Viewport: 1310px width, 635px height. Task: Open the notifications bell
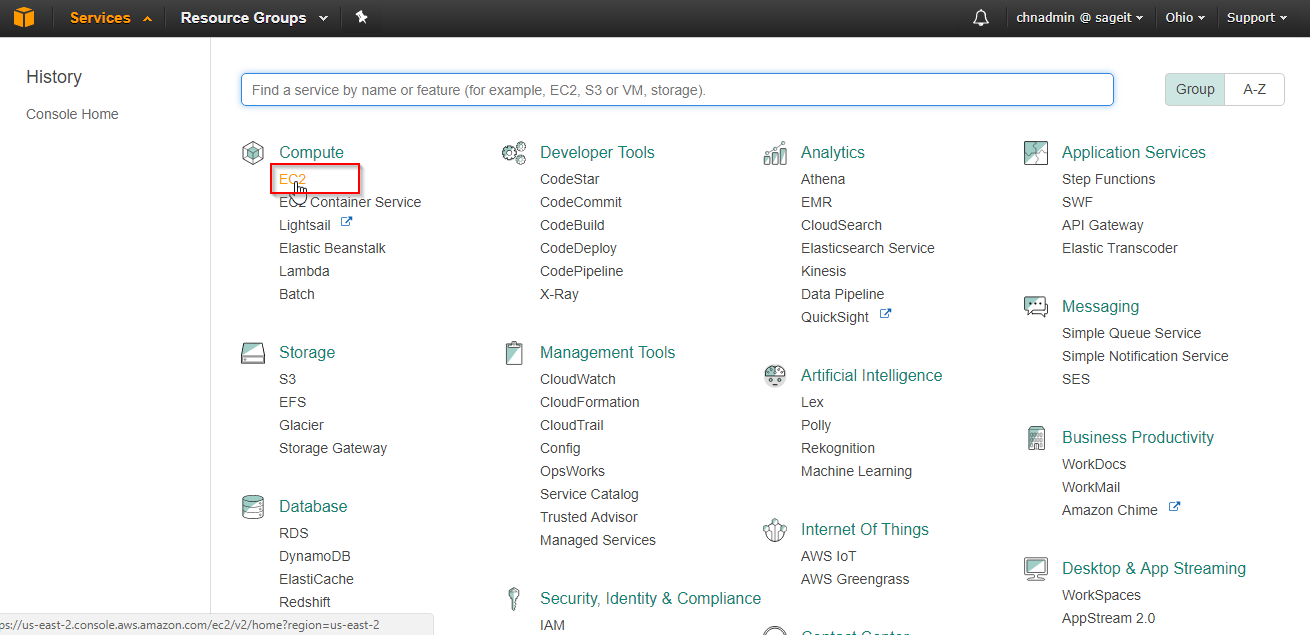981,18
